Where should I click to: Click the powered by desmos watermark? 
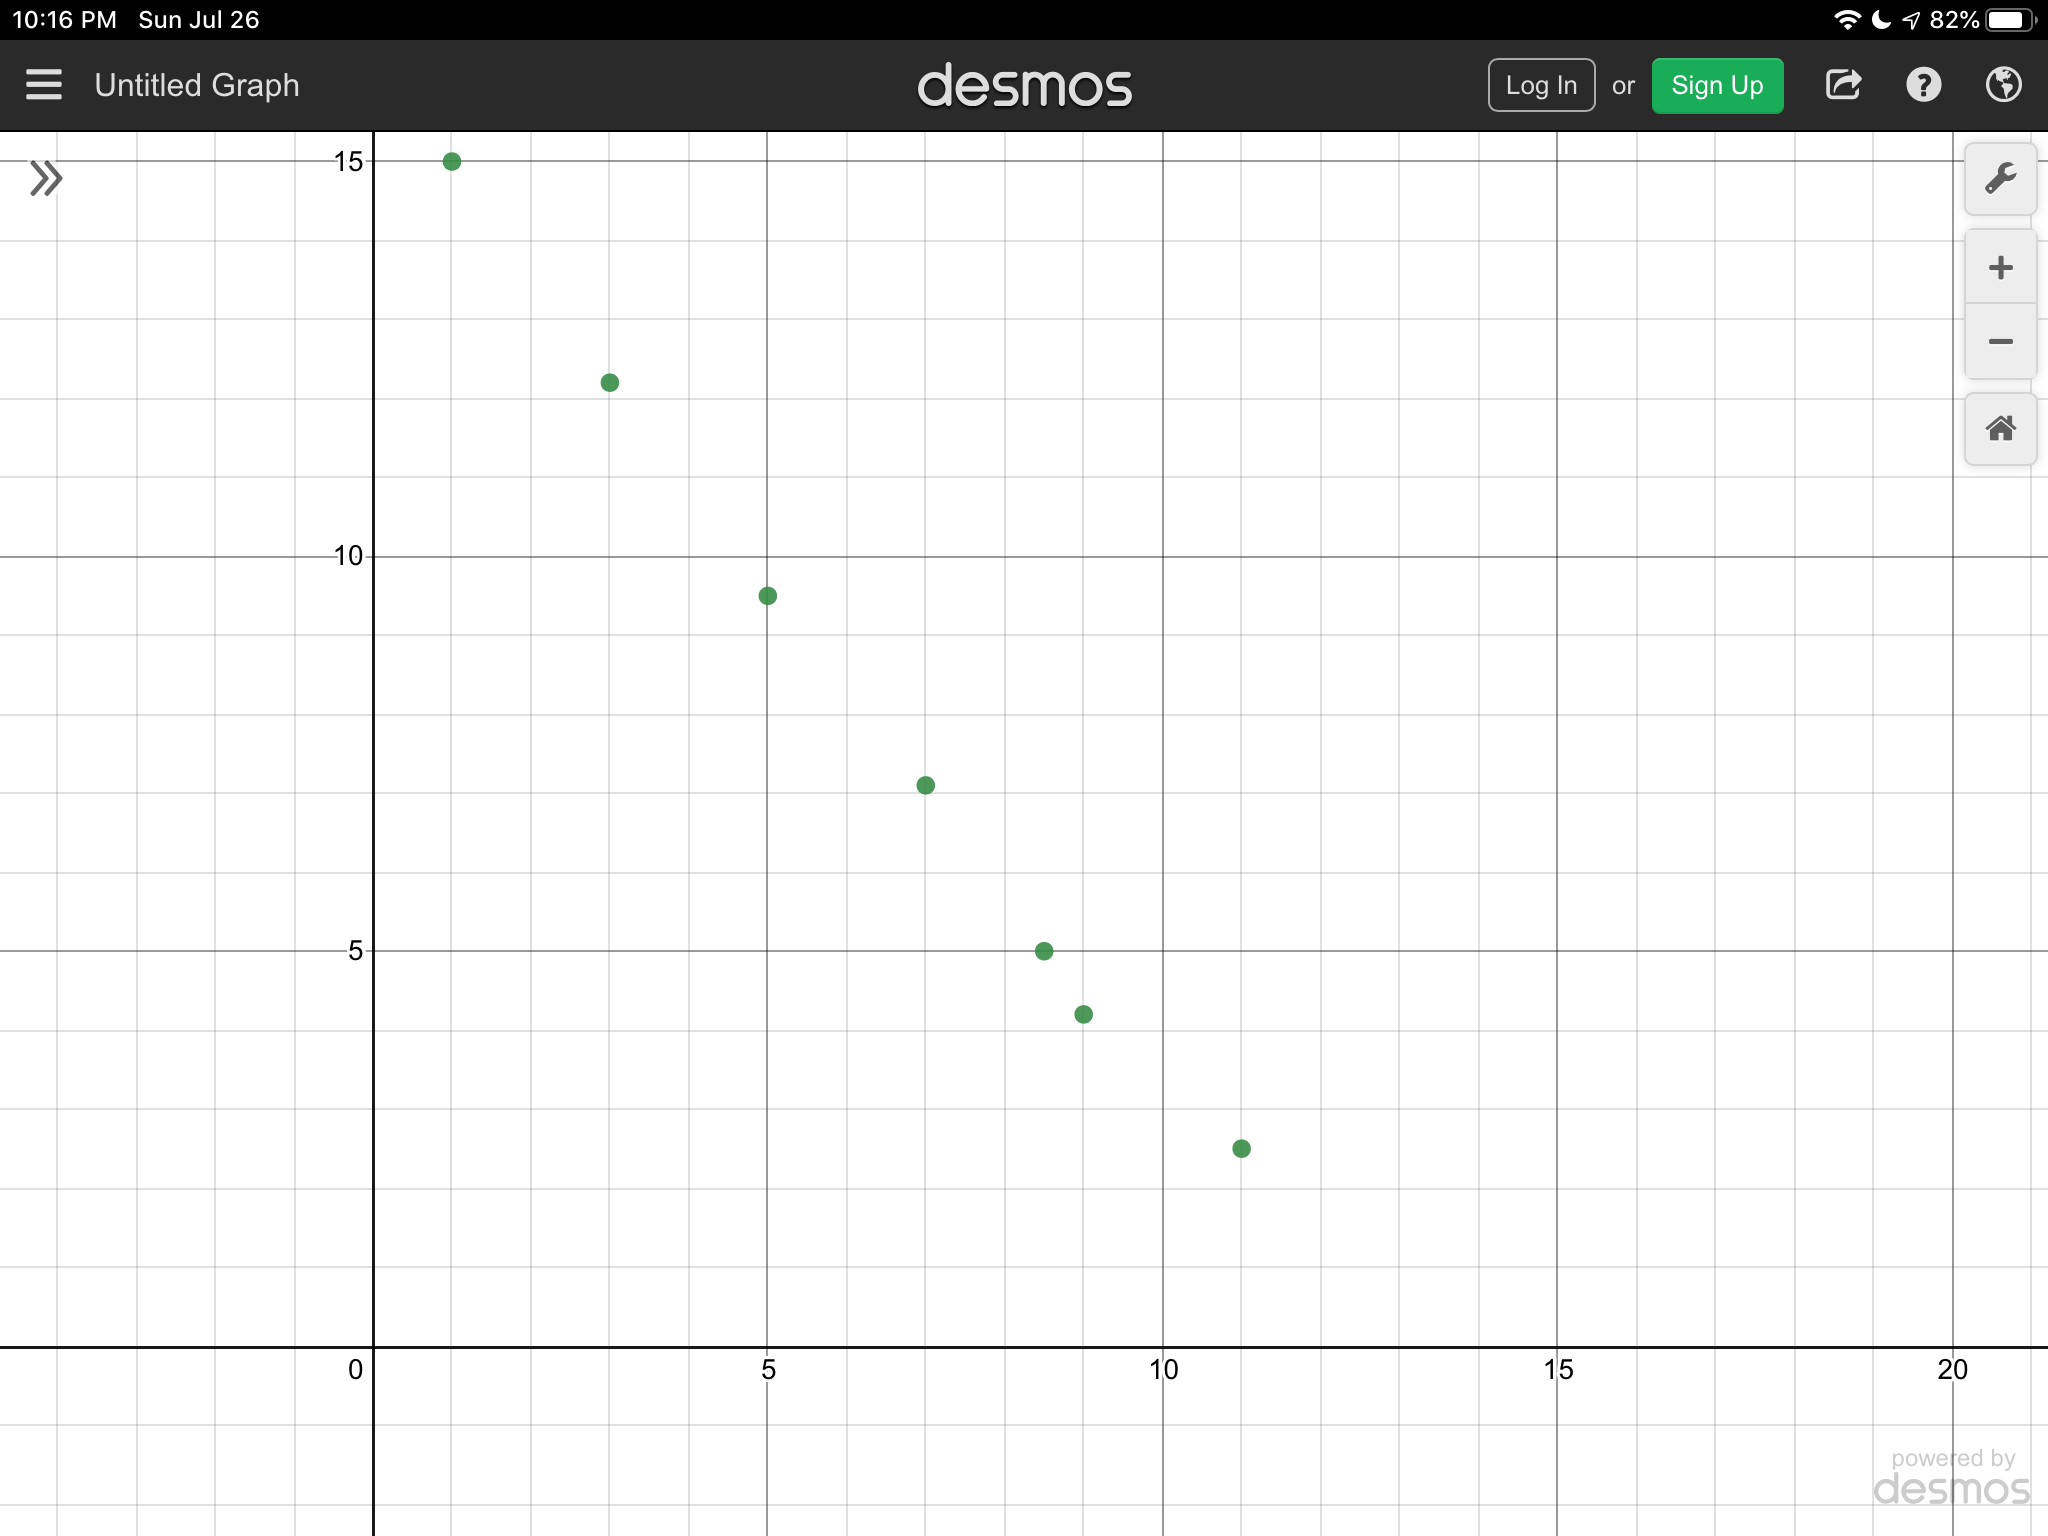click(1951, 1478)
